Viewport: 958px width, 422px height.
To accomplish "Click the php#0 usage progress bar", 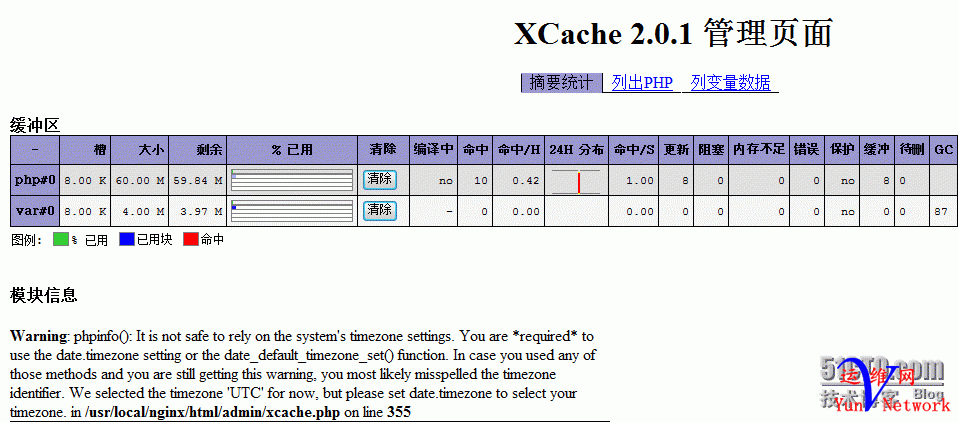I will point(292,180).
